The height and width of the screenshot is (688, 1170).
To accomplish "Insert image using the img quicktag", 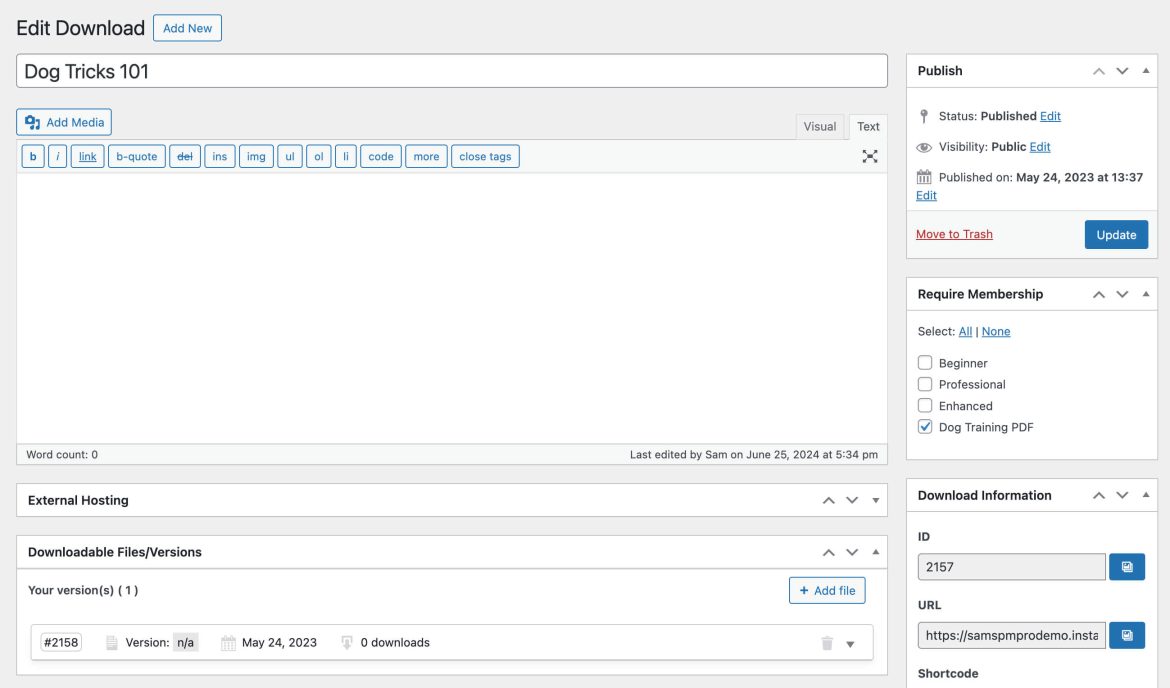I will coord(256,156).
